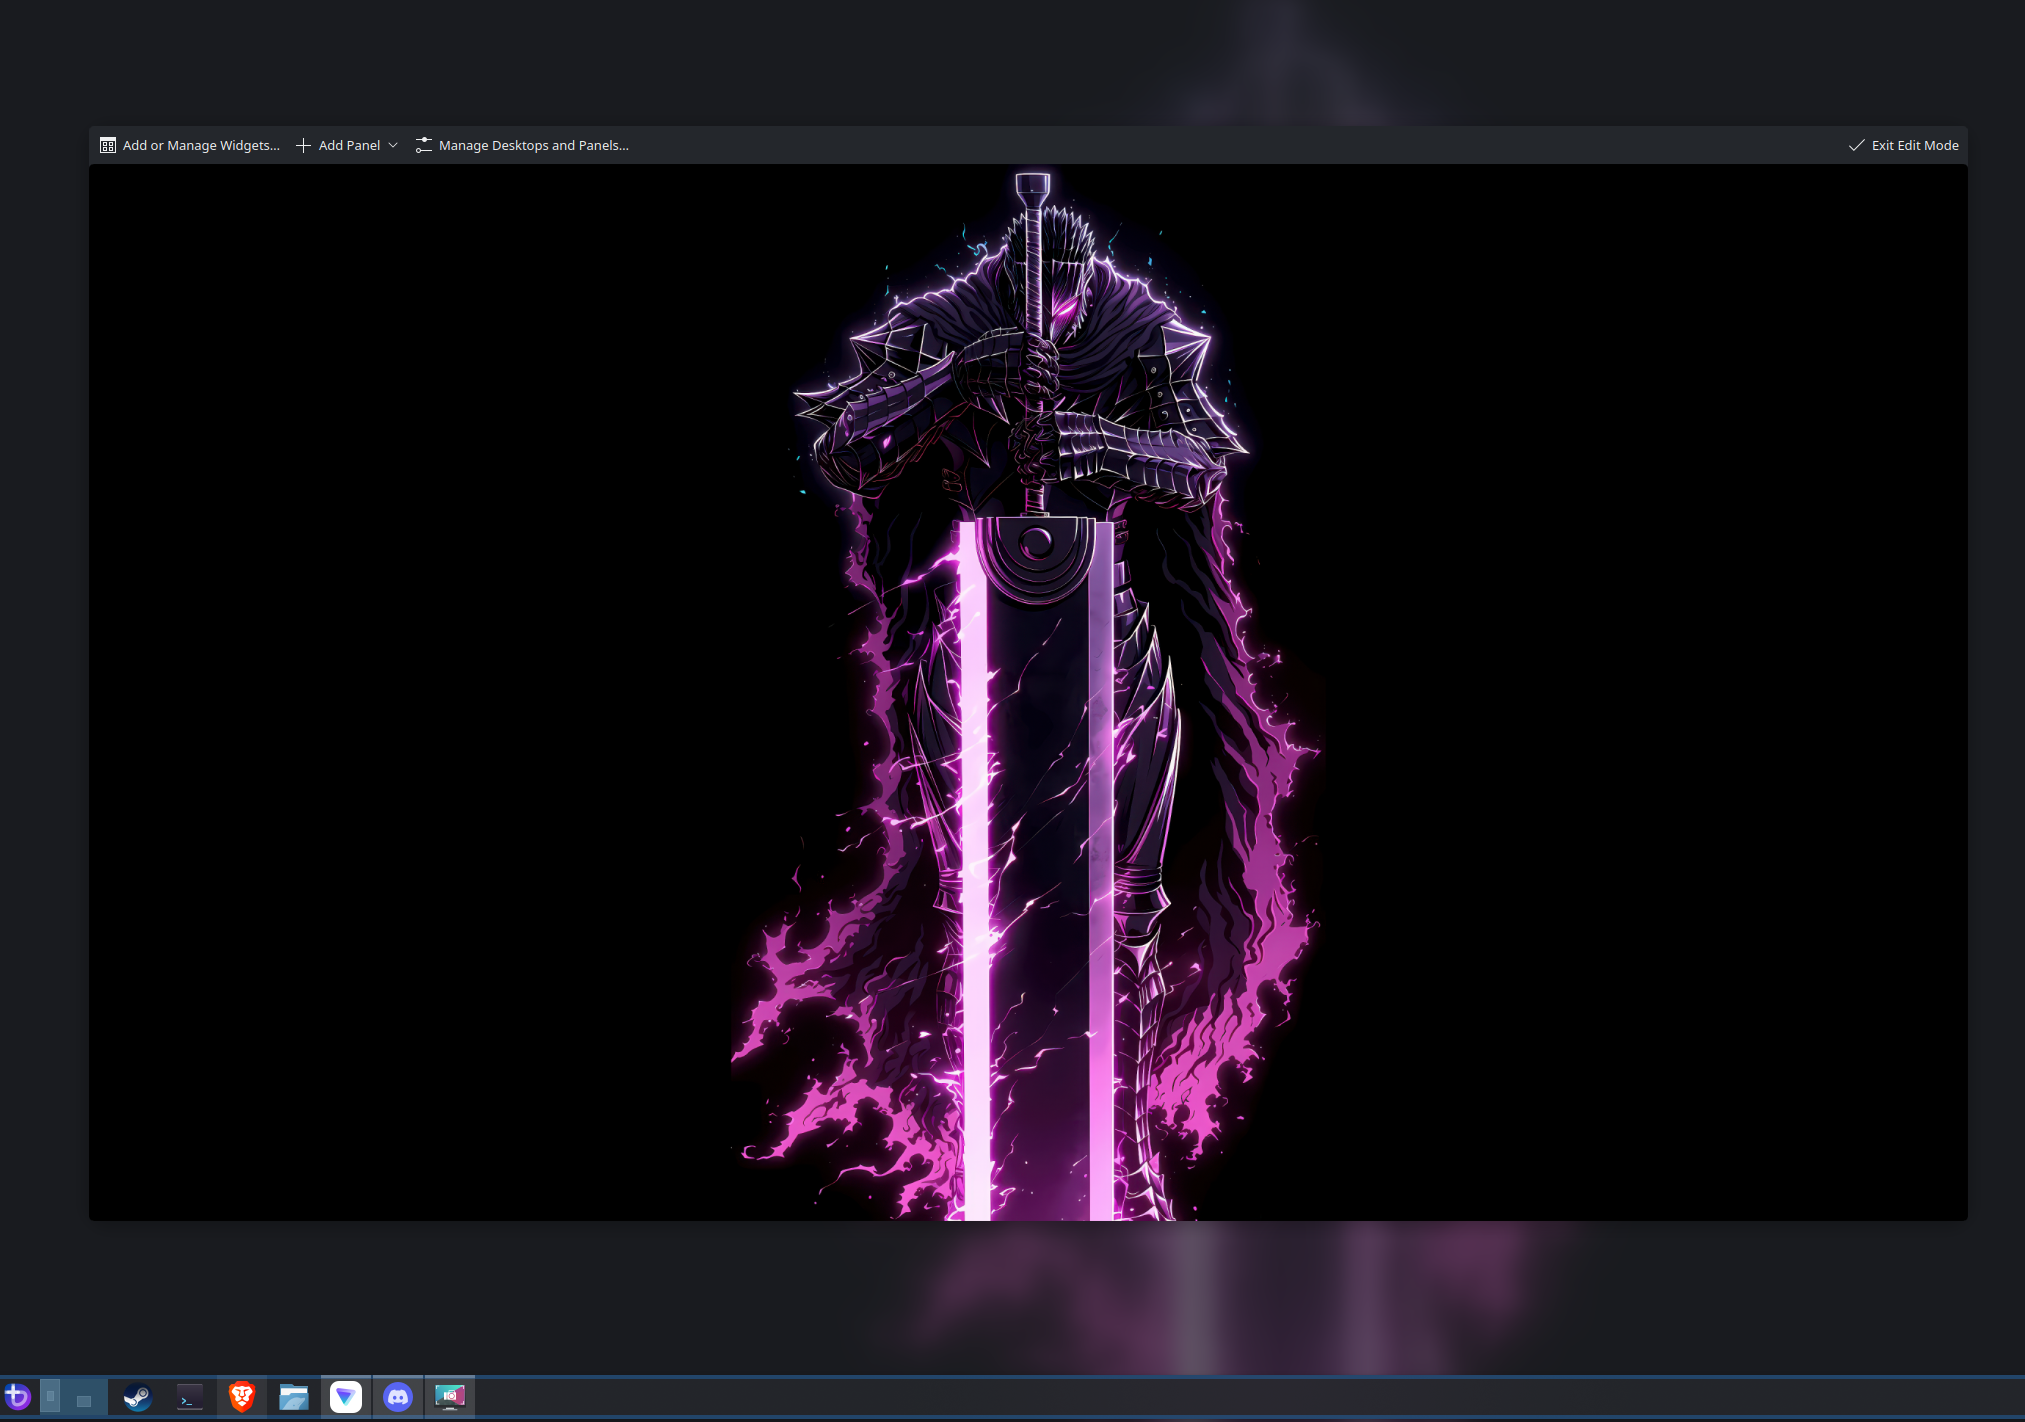This screenshot has width=2025, height=1422.
Task: Open Manage Desktops and Panels
Action: coord(533,145)
